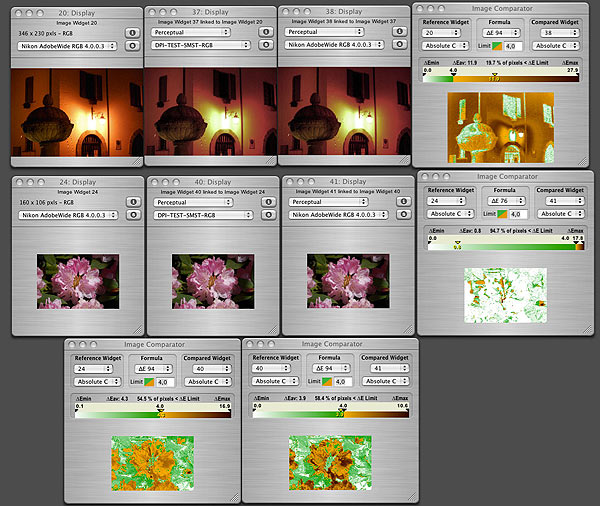The height and width of the screenshot is (506, 600).
Task: Click '19.7 % of pixels < ΔE Limit' text
Action: point(517,62)
